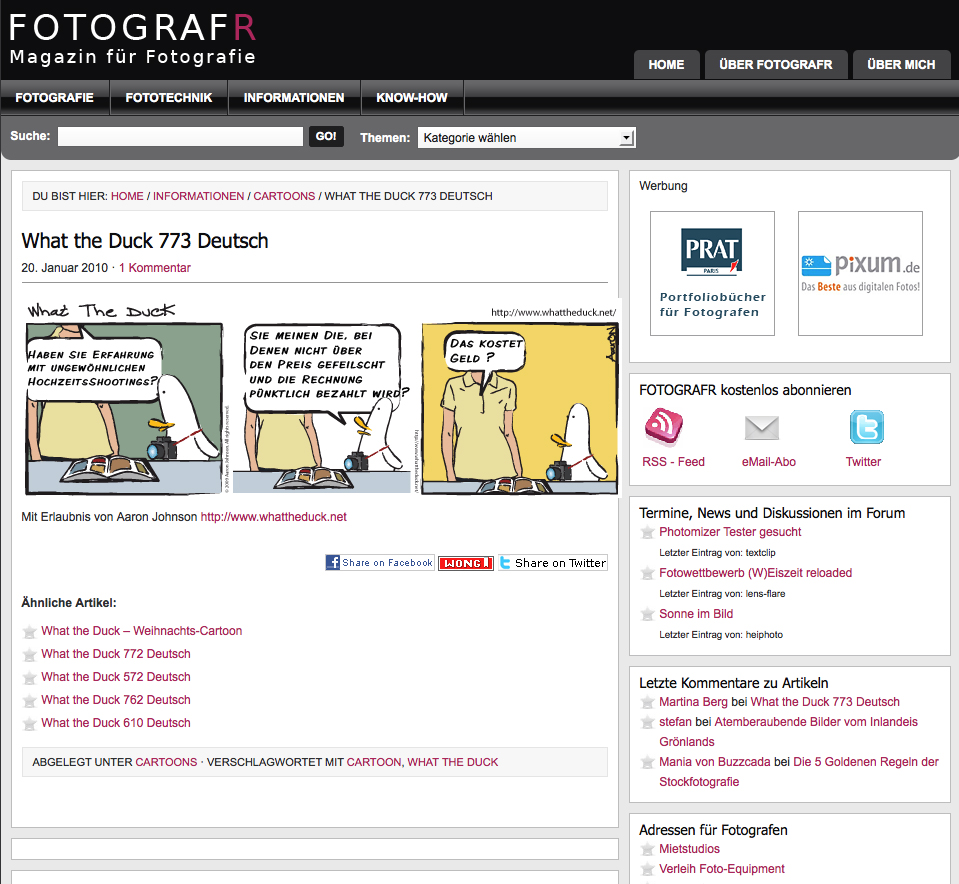Open the Verleih Foto-Equipment link
Screen dimensions: 959x884
click(x=722, y=869)
